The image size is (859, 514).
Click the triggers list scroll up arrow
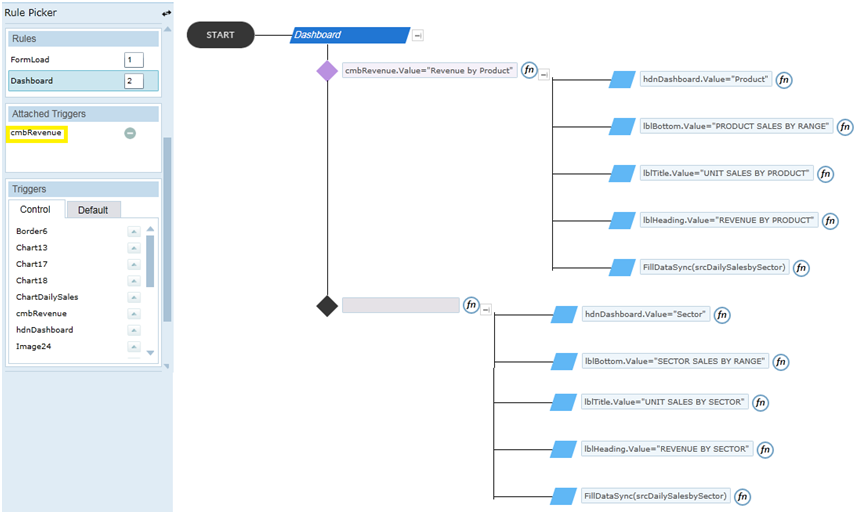pyautogui.click(x=150, y=229)
